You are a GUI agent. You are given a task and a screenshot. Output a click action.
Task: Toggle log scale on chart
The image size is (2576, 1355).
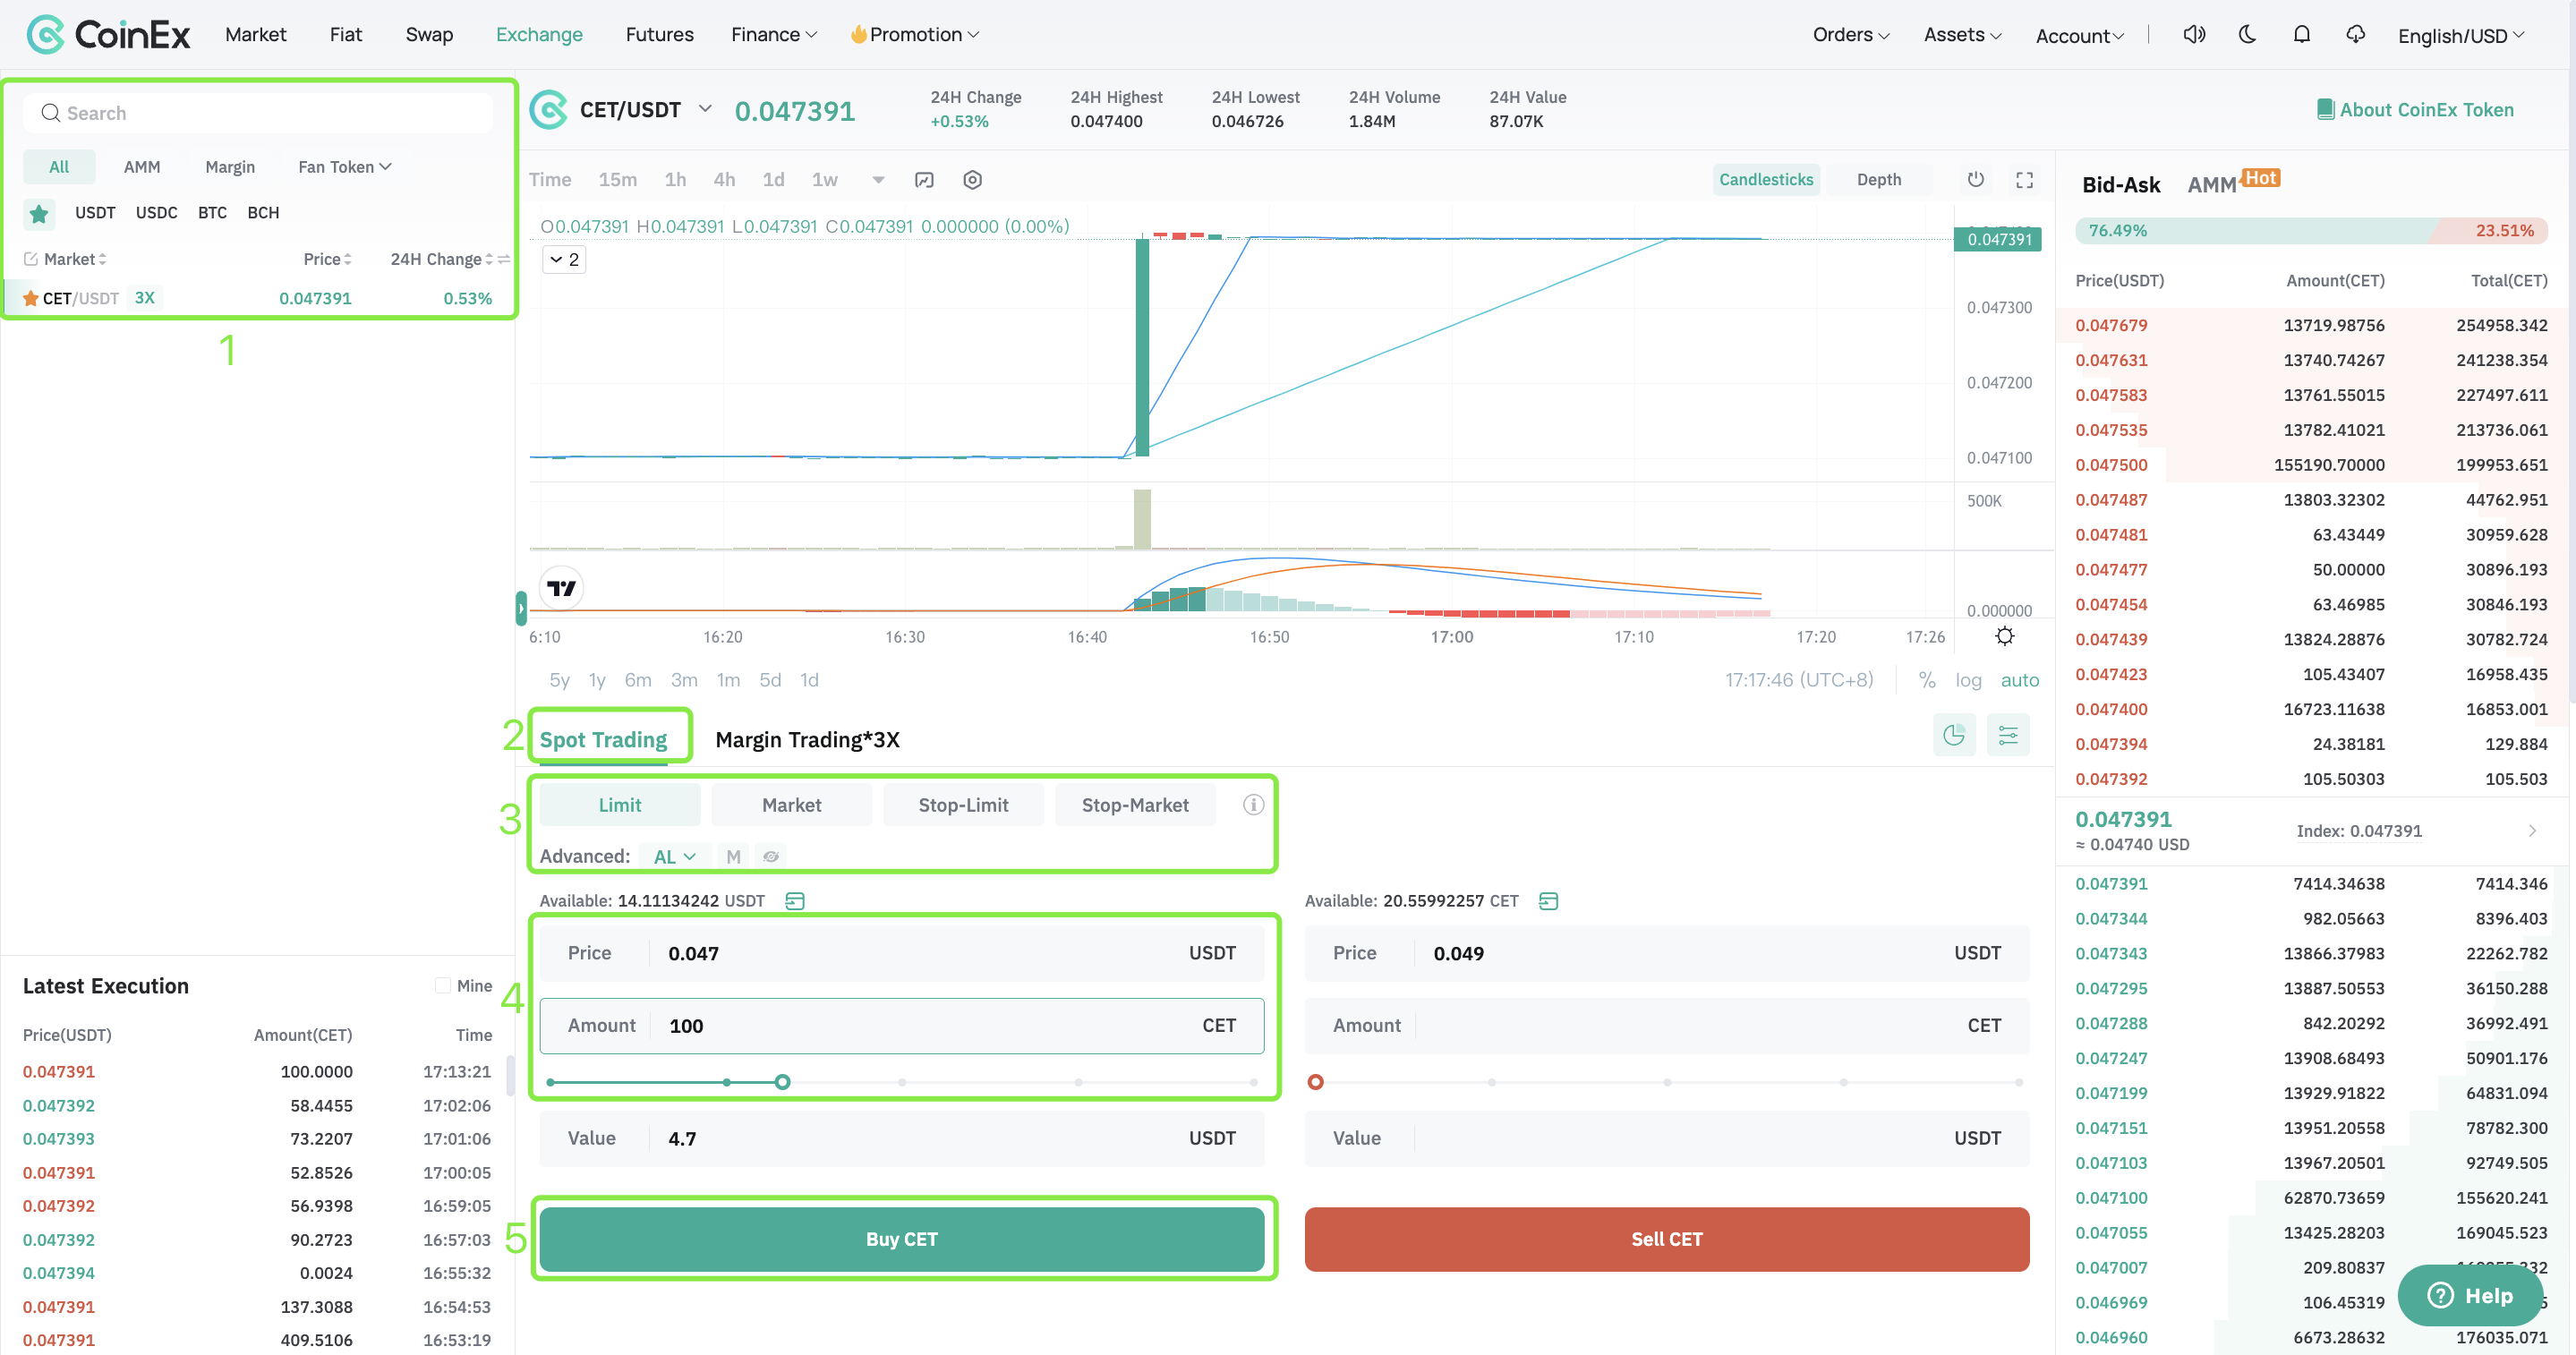[x=1968, y=680]
